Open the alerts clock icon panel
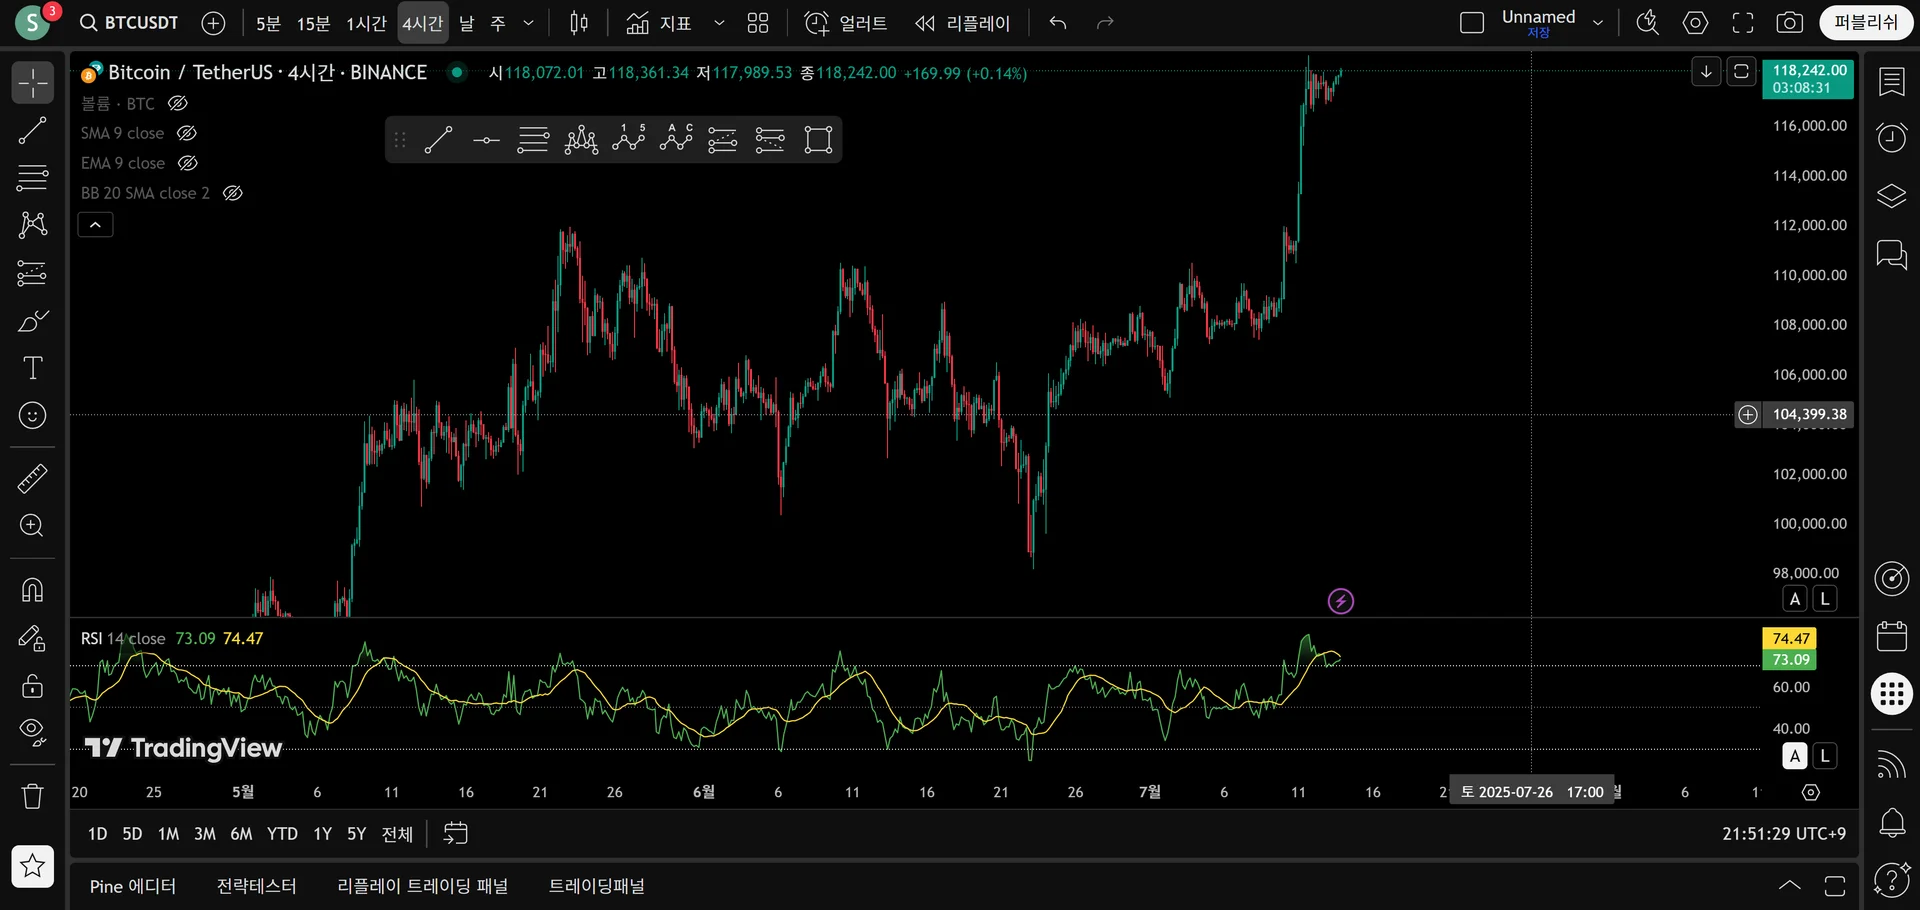The image size is (1920, 910). 1891,137
